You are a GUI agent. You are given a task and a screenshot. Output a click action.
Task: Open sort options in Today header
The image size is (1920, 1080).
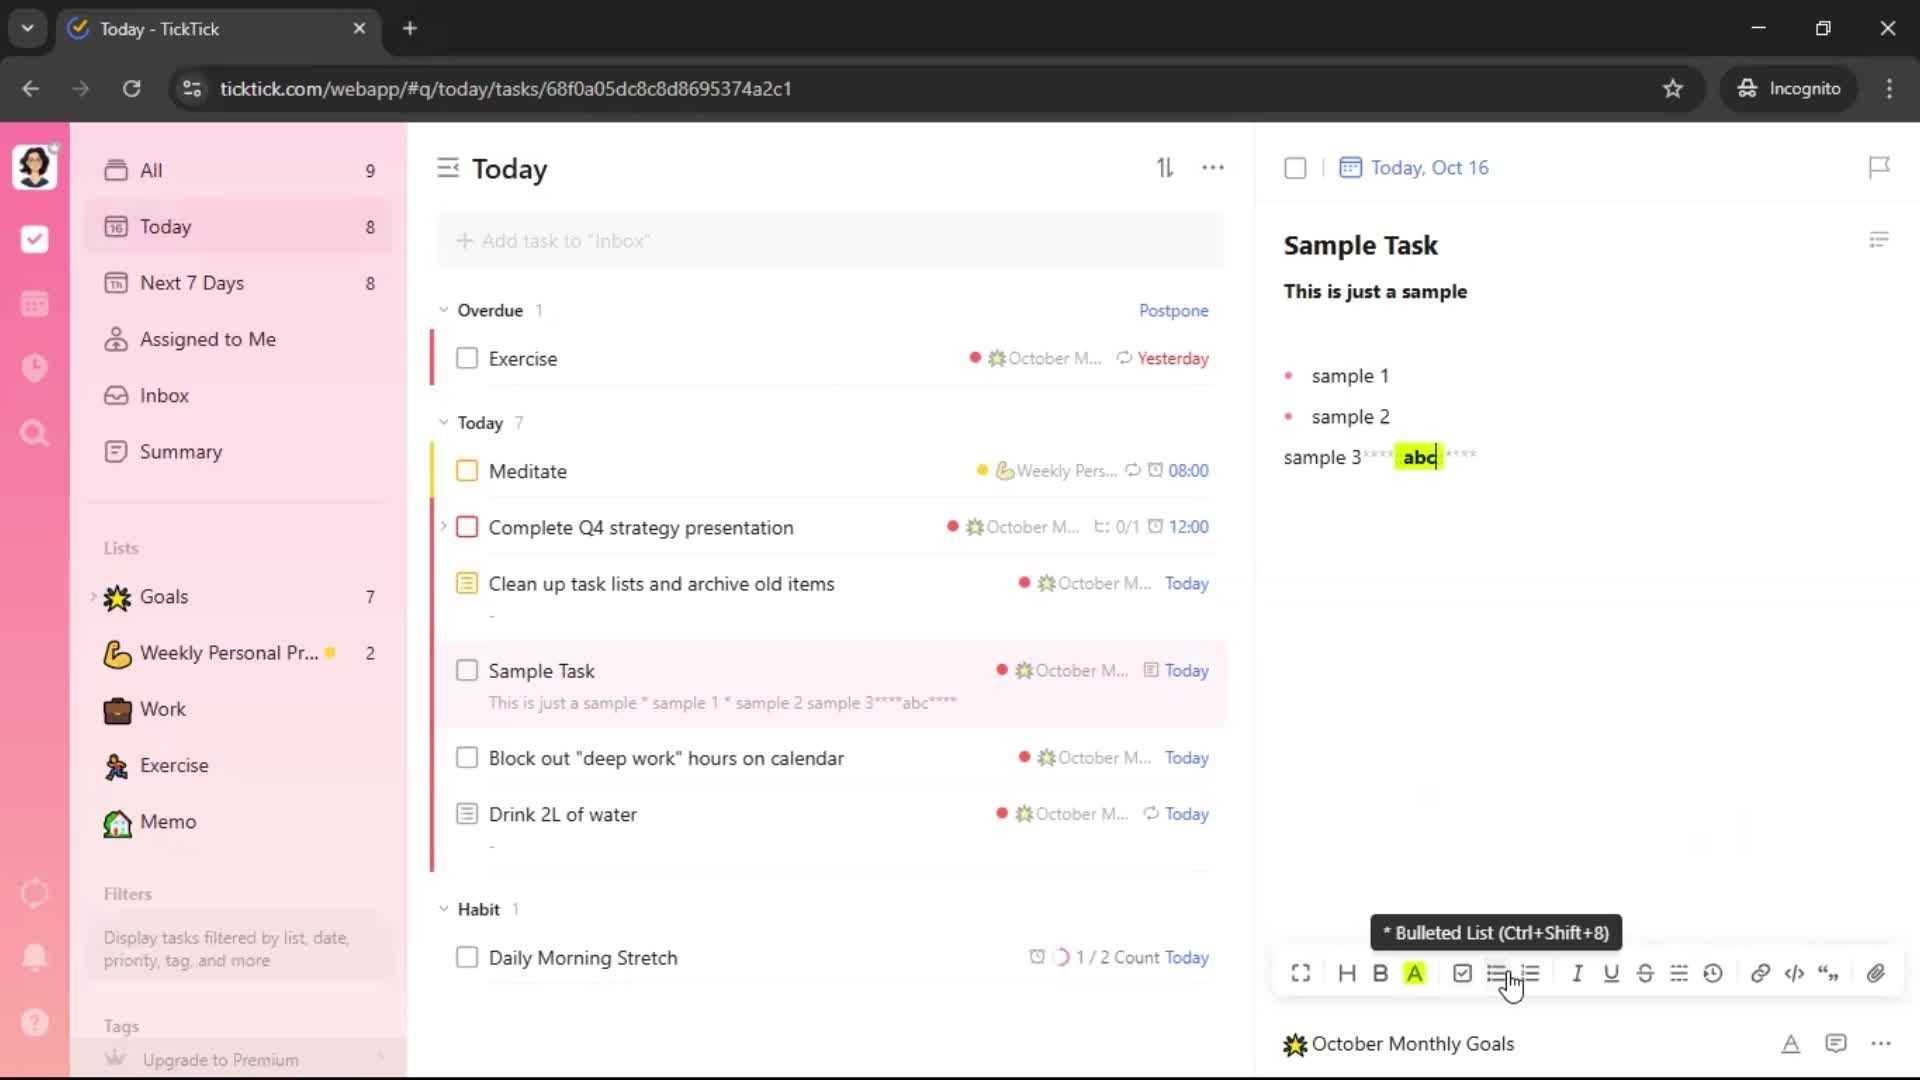click(1165, 168)
